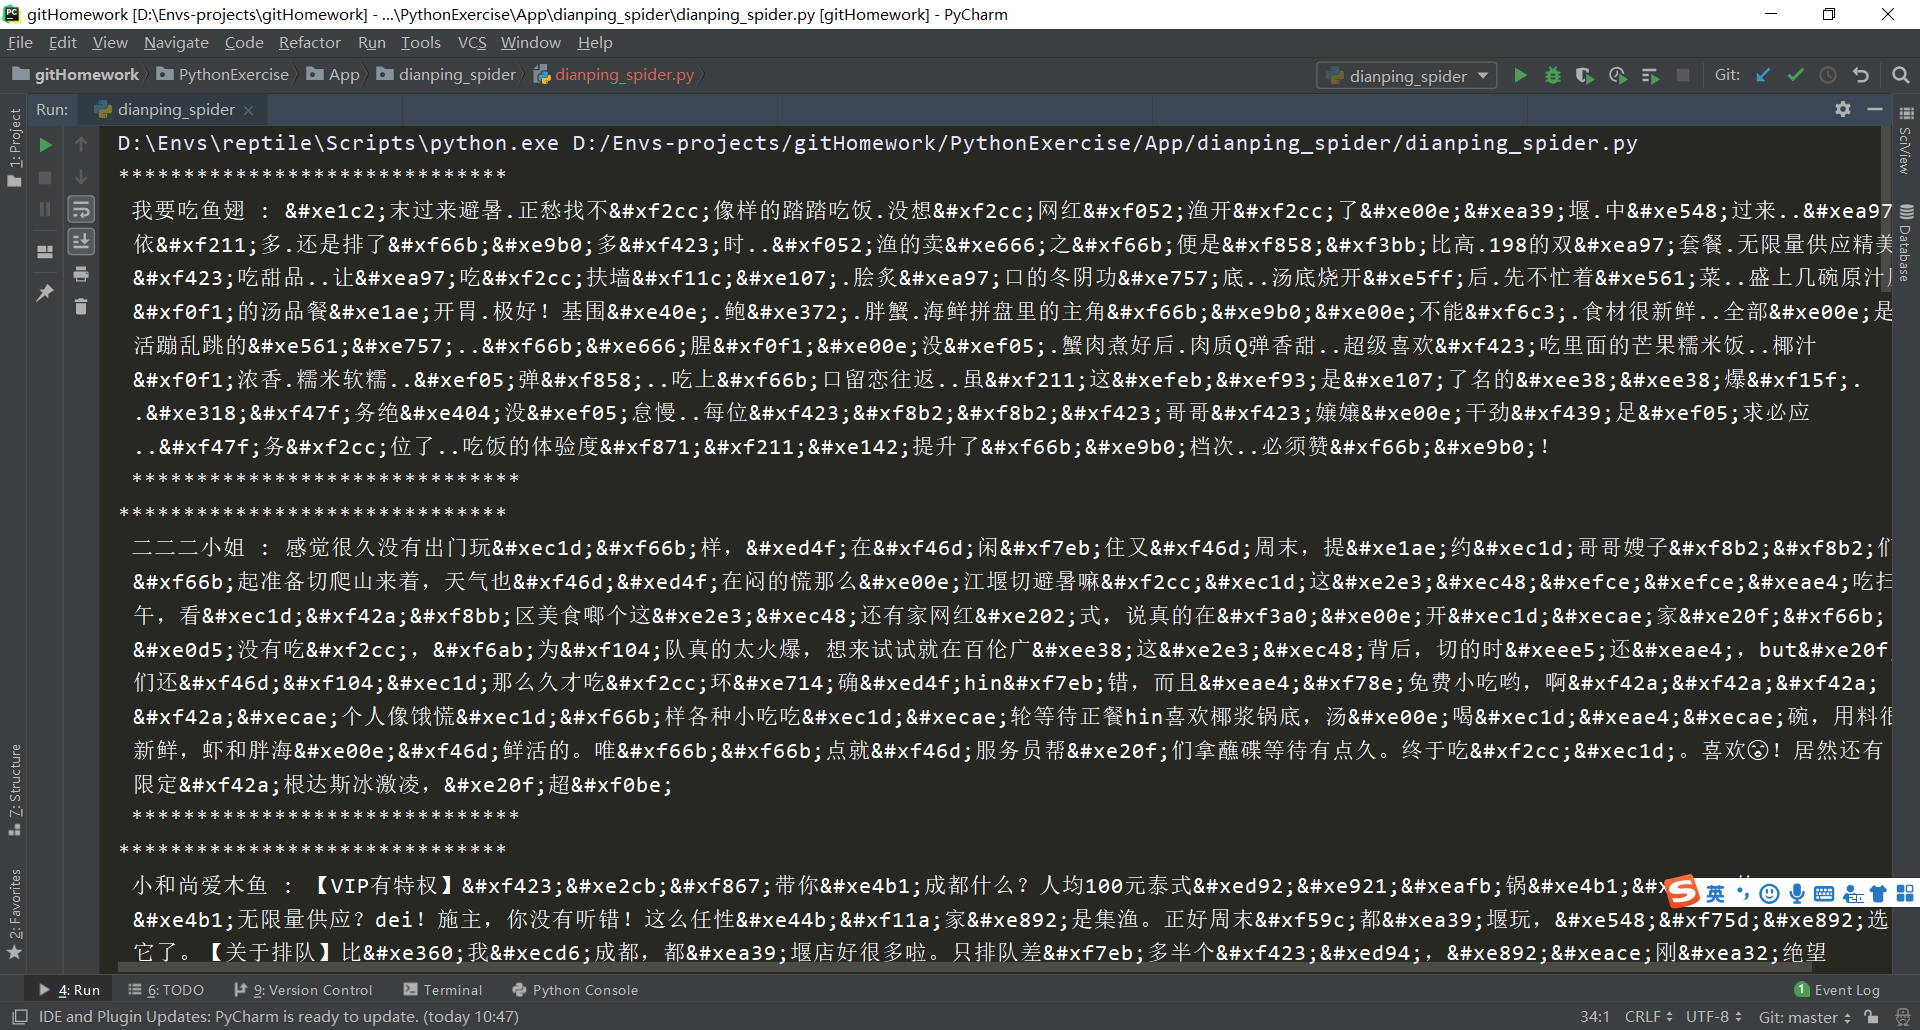Viewport: 1920px width, 1030px height.
Task: Show Git history with the clock icon
Action: 1828,75
